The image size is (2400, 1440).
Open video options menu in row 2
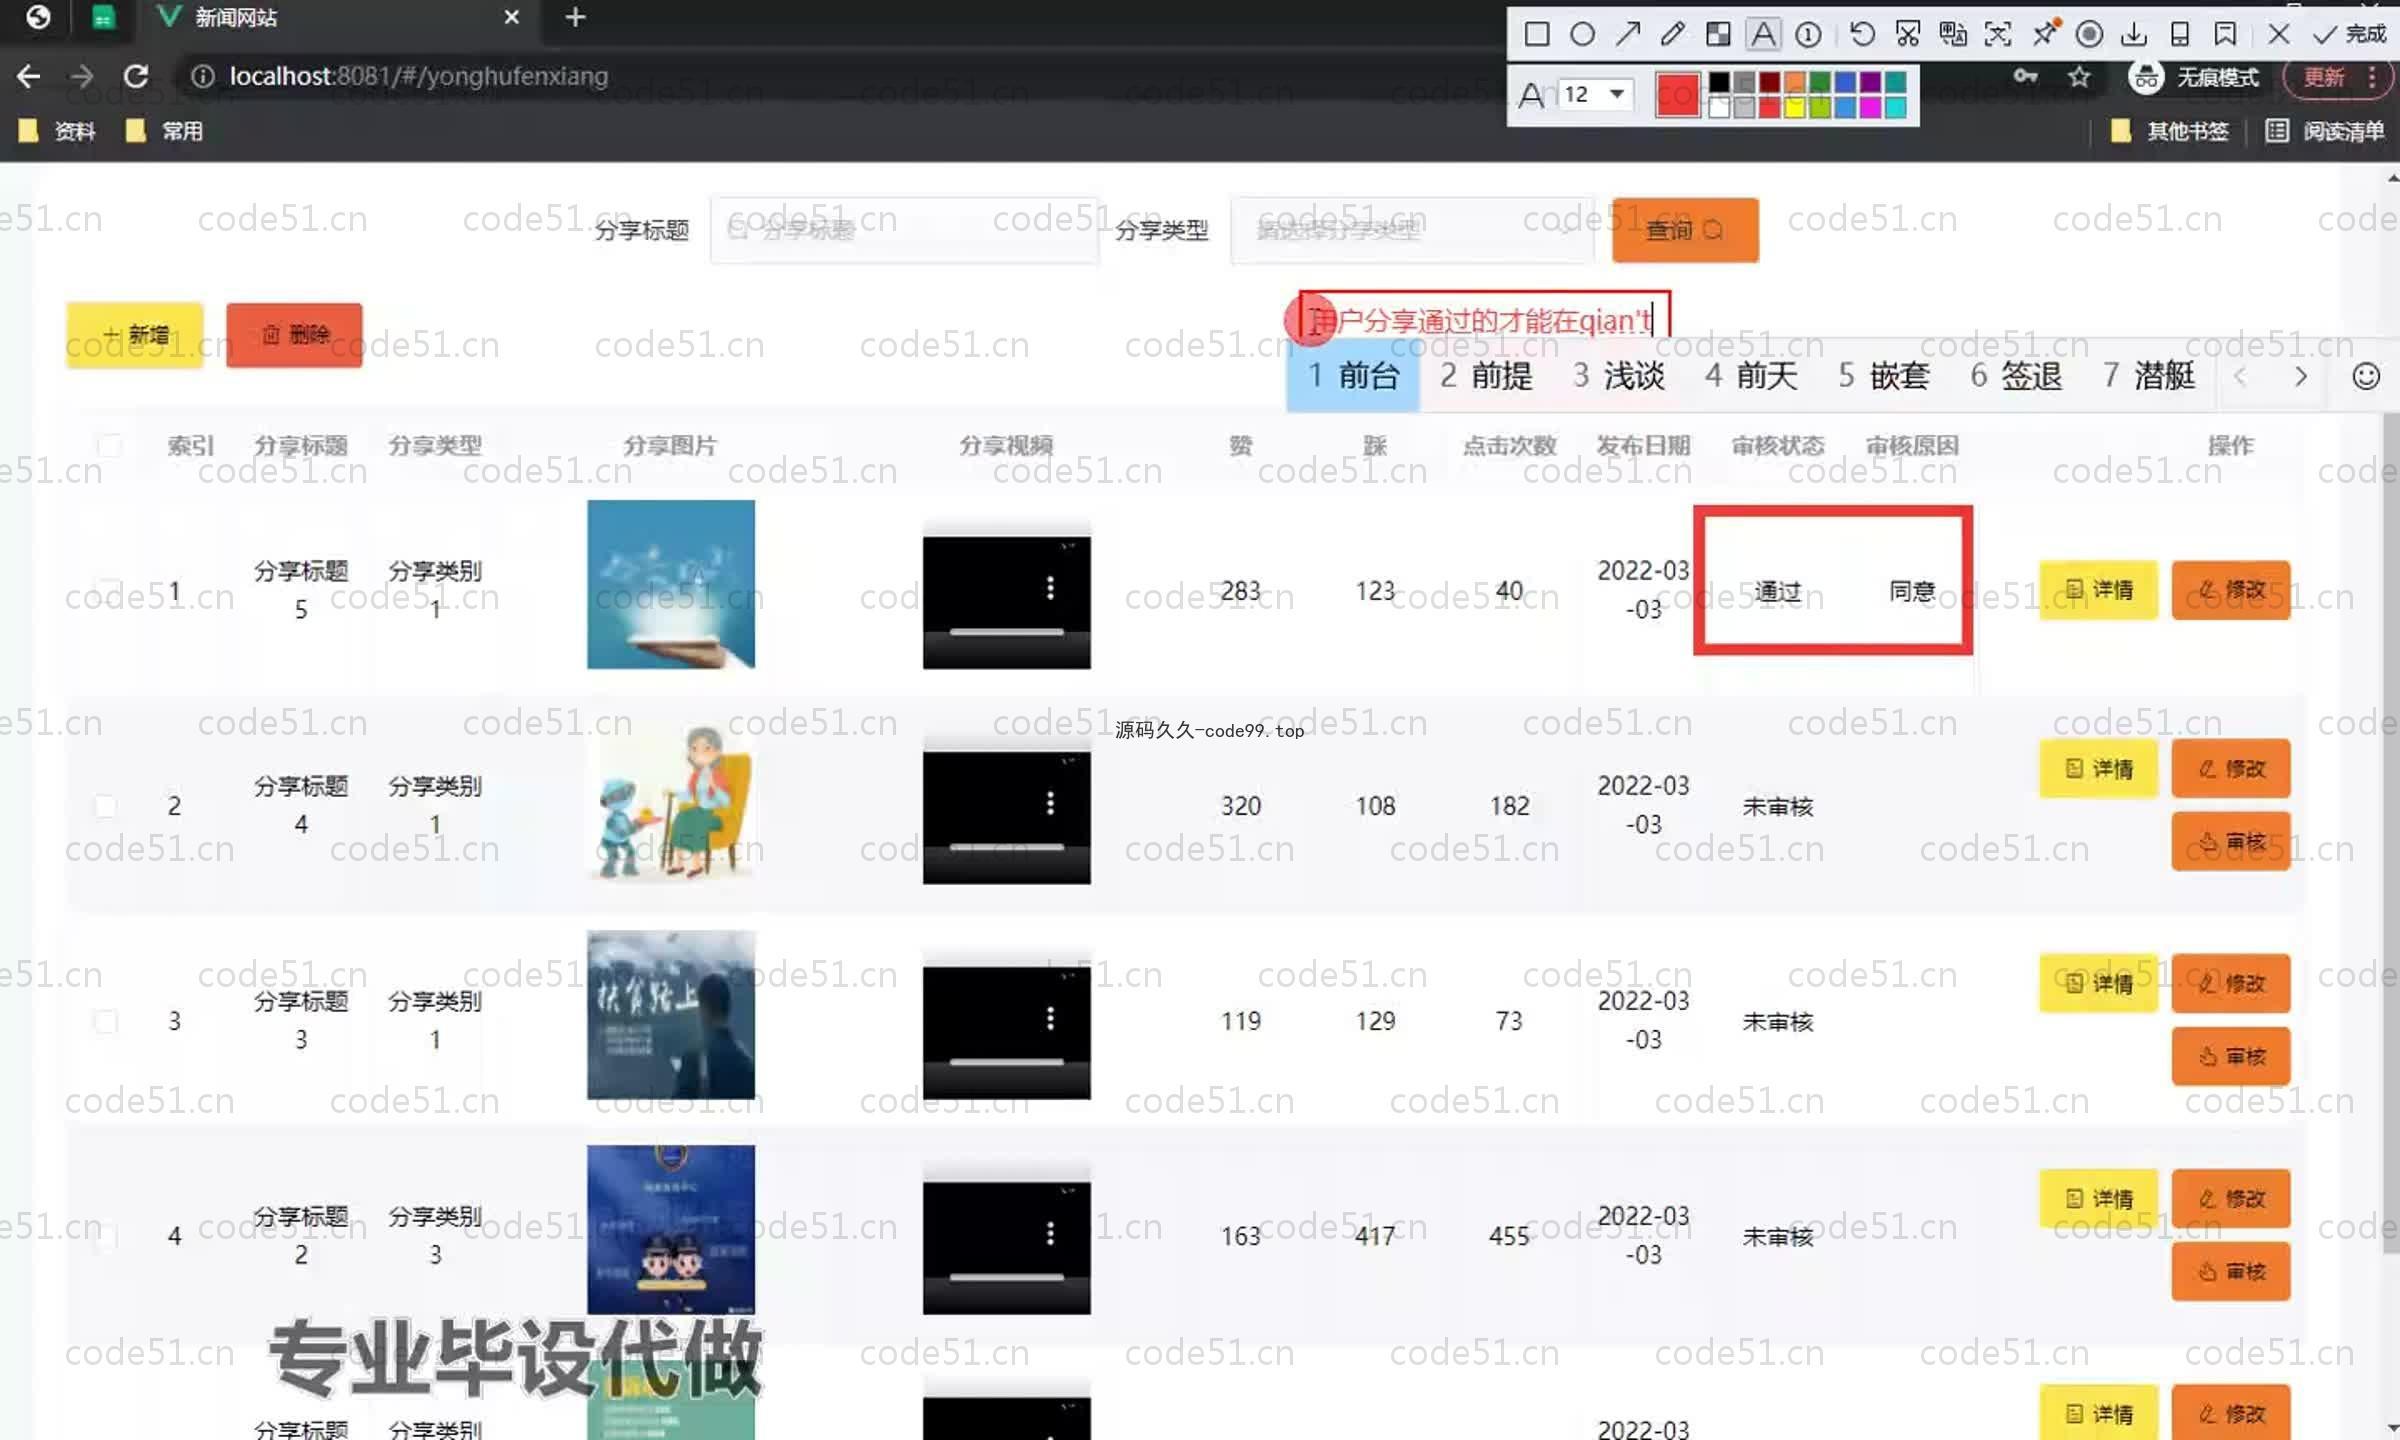(1050, 803)
